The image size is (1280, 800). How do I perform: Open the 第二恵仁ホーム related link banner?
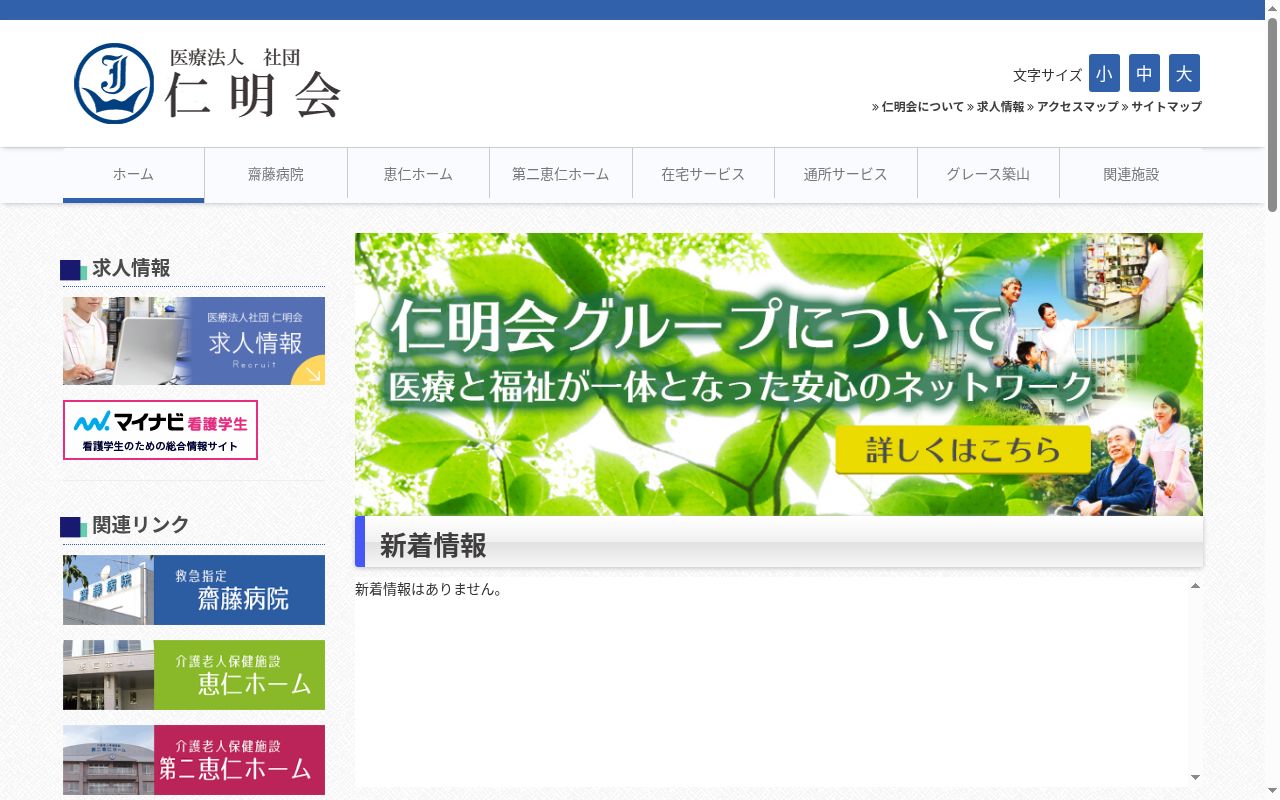click(x=194, y=760)
